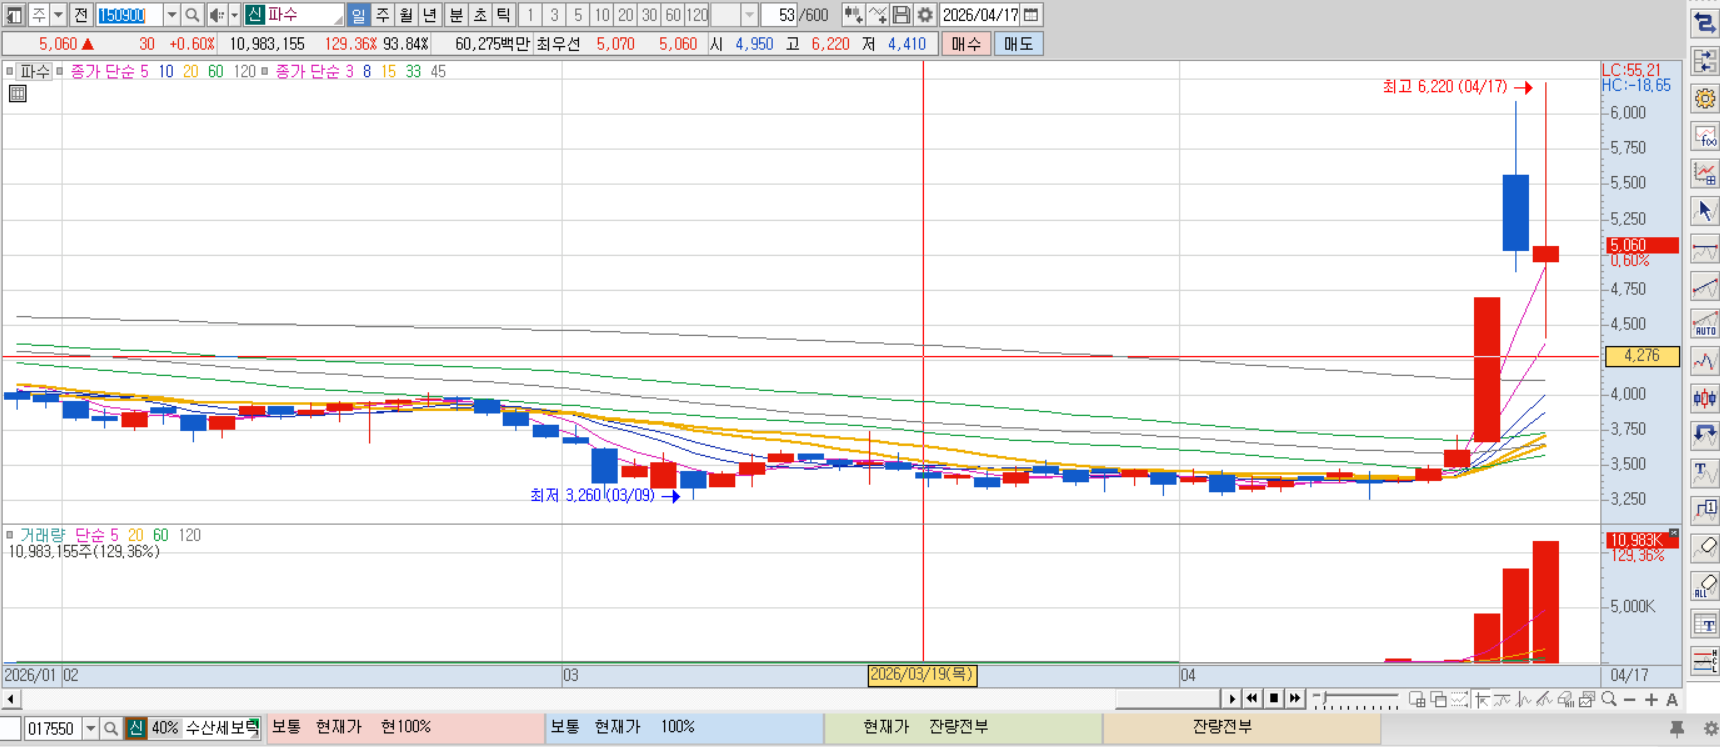Click the rewind button in bottom toolbar
Image resolution: width=1720 pixels, height=747 pixels.
pyautogui.click(x=1252, y=699)
